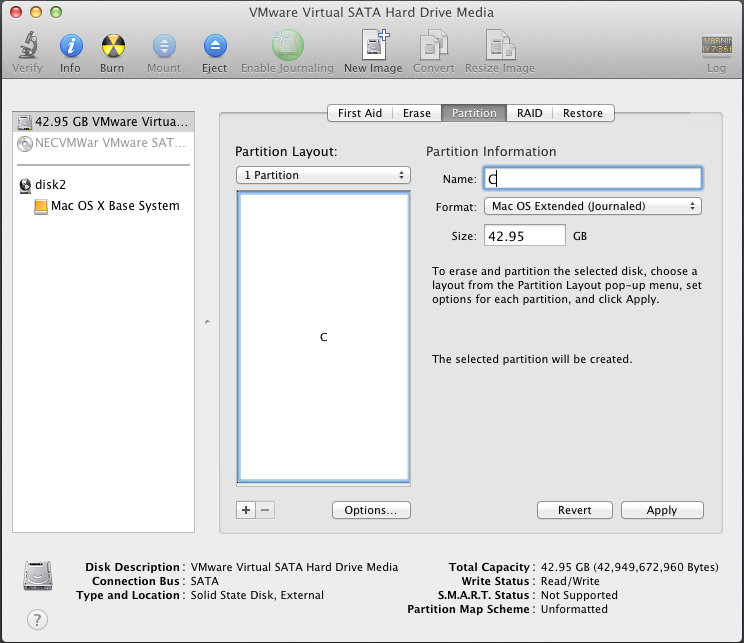
Task: Click the Size field showing 42.95
Action: click(525, 236)
